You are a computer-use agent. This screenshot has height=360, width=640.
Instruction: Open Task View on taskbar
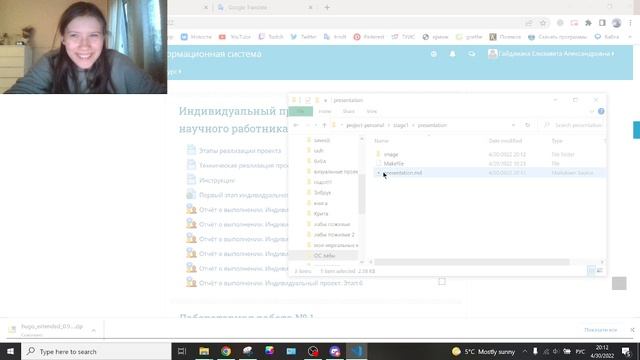point(182,351)
